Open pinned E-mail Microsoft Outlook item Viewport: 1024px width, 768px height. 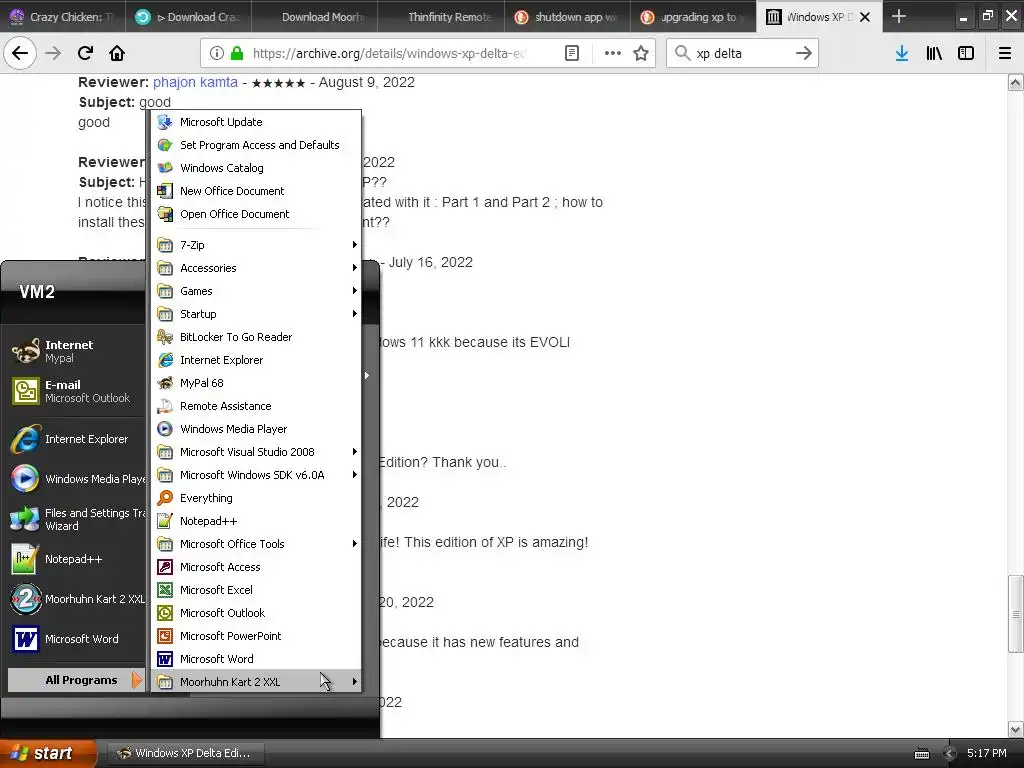(x=76, y=391)
